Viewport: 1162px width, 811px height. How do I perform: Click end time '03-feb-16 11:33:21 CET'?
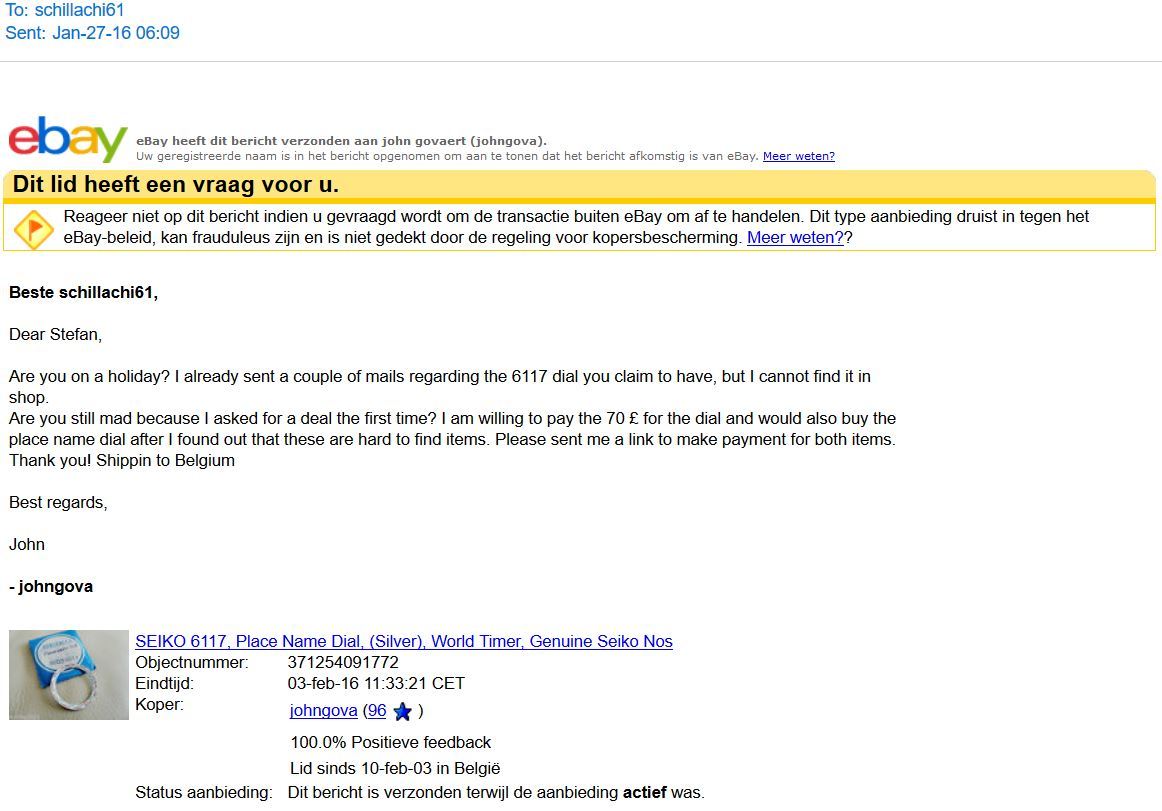coord(376,683)
